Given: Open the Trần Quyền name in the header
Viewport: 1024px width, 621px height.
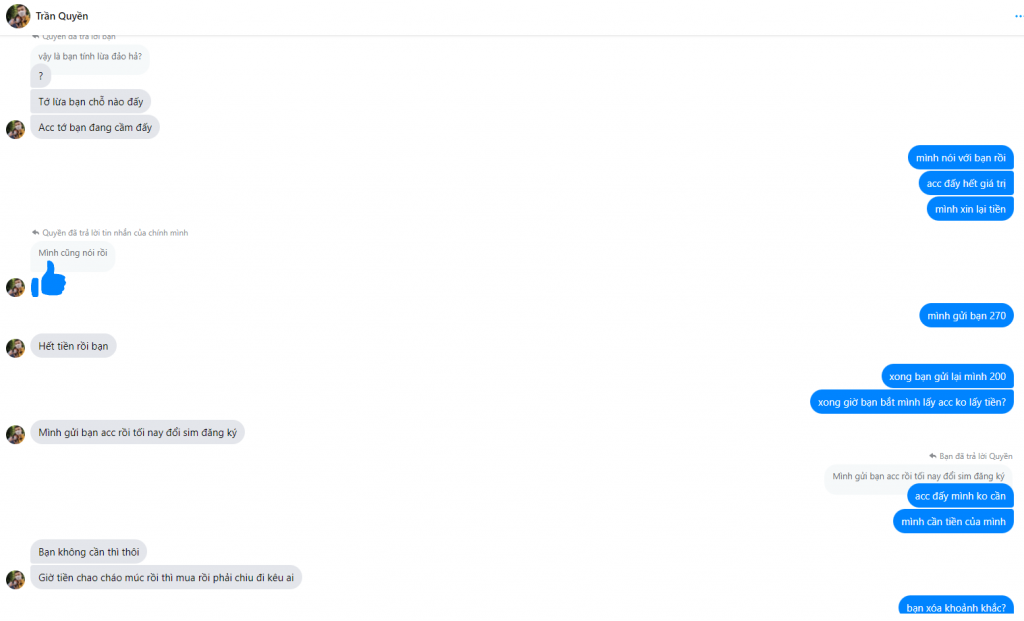Looking at the screenshot, I should pos(62,16).
